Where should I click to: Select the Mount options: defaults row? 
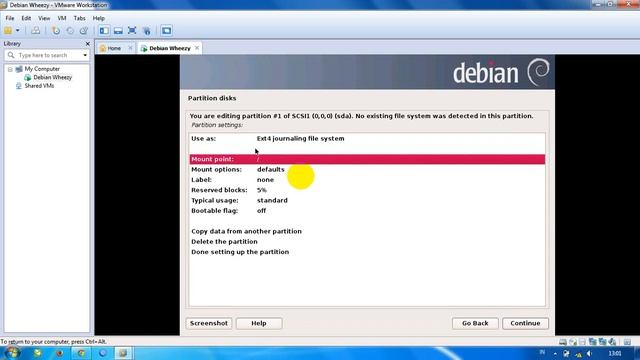pyautogui.click(x=367, y=169)
